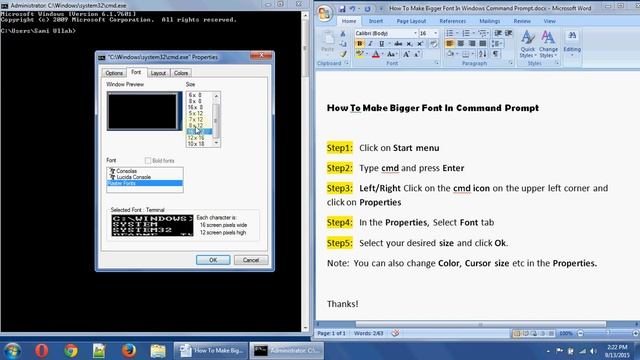640x360 pixels.
Task: Apply subscript formatting
Action: click(409, 44)
